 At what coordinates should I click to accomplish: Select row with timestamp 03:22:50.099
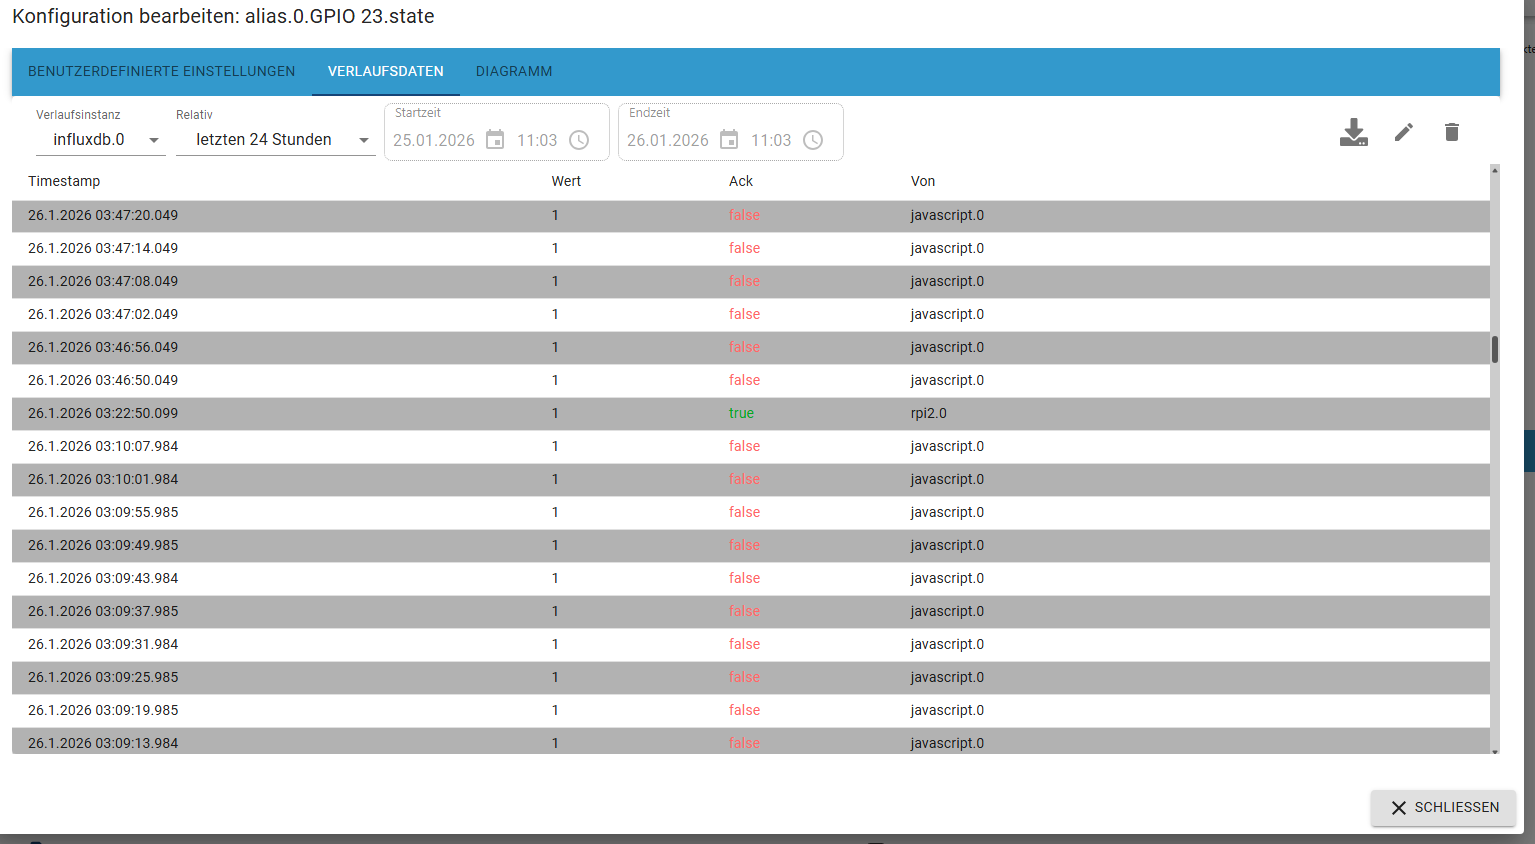[x=751, y=413]
